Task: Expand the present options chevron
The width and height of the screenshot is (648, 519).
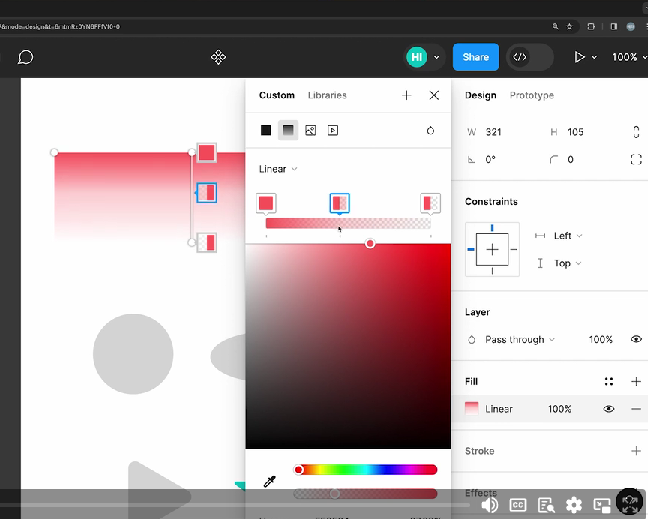Action: [x=594, y=57]
